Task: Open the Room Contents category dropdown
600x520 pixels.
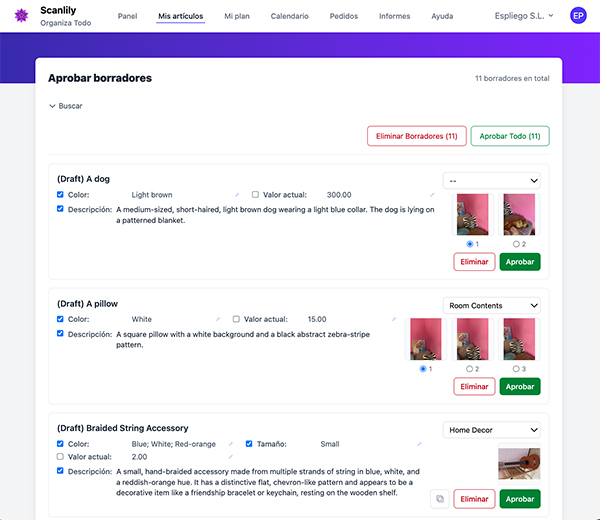Action: tap(494, 305)
